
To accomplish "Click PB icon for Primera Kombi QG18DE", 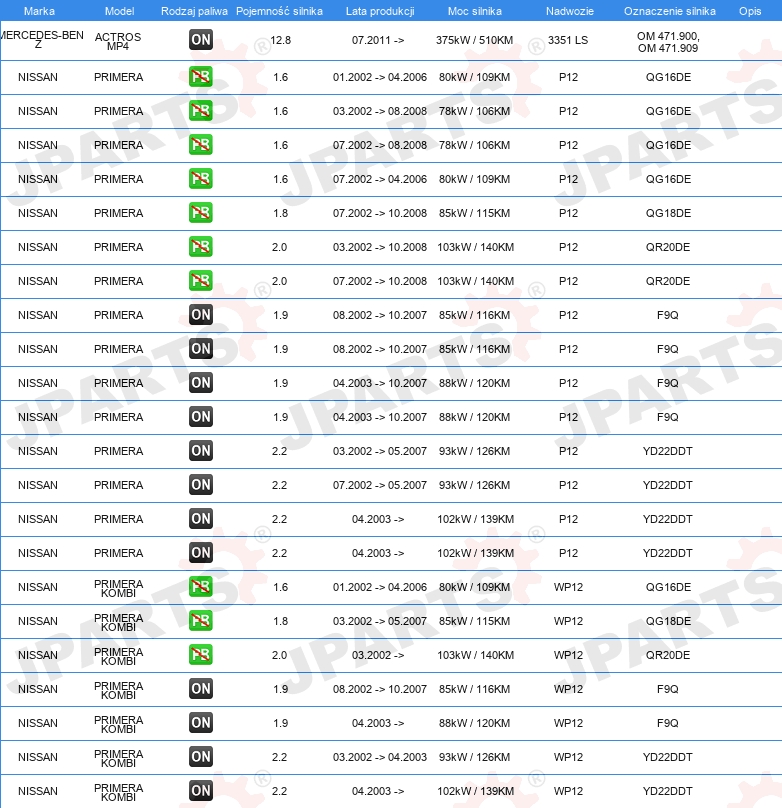I will (200, 621).
